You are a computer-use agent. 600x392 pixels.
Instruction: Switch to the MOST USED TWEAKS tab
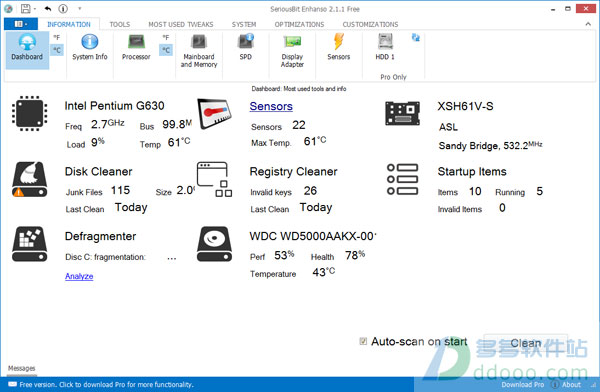pos(181,24)
